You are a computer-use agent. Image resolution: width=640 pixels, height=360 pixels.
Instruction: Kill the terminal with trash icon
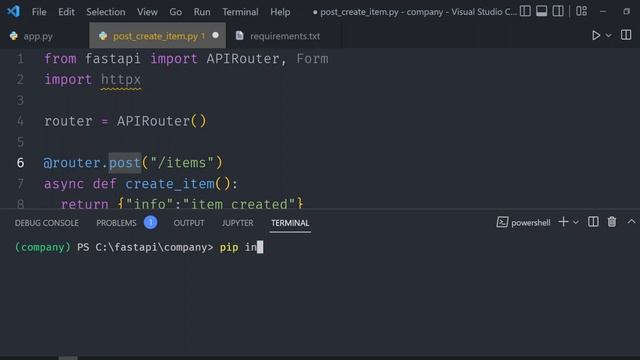(612, 222)
